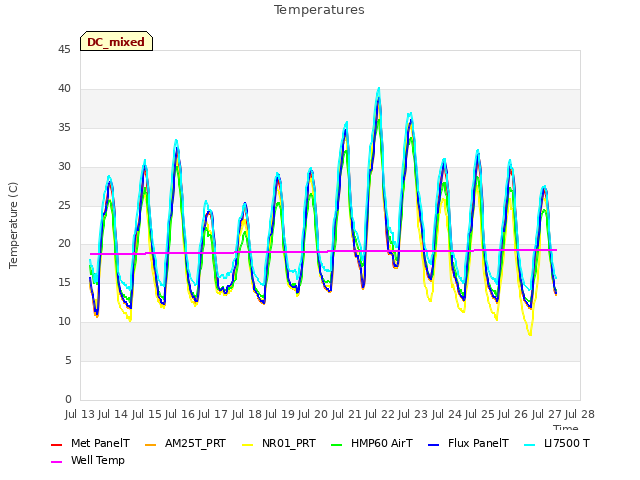Click the Jul 21 x-axis tick label
The height and width of the screenshot is (480, 640).
pos(347,414)
